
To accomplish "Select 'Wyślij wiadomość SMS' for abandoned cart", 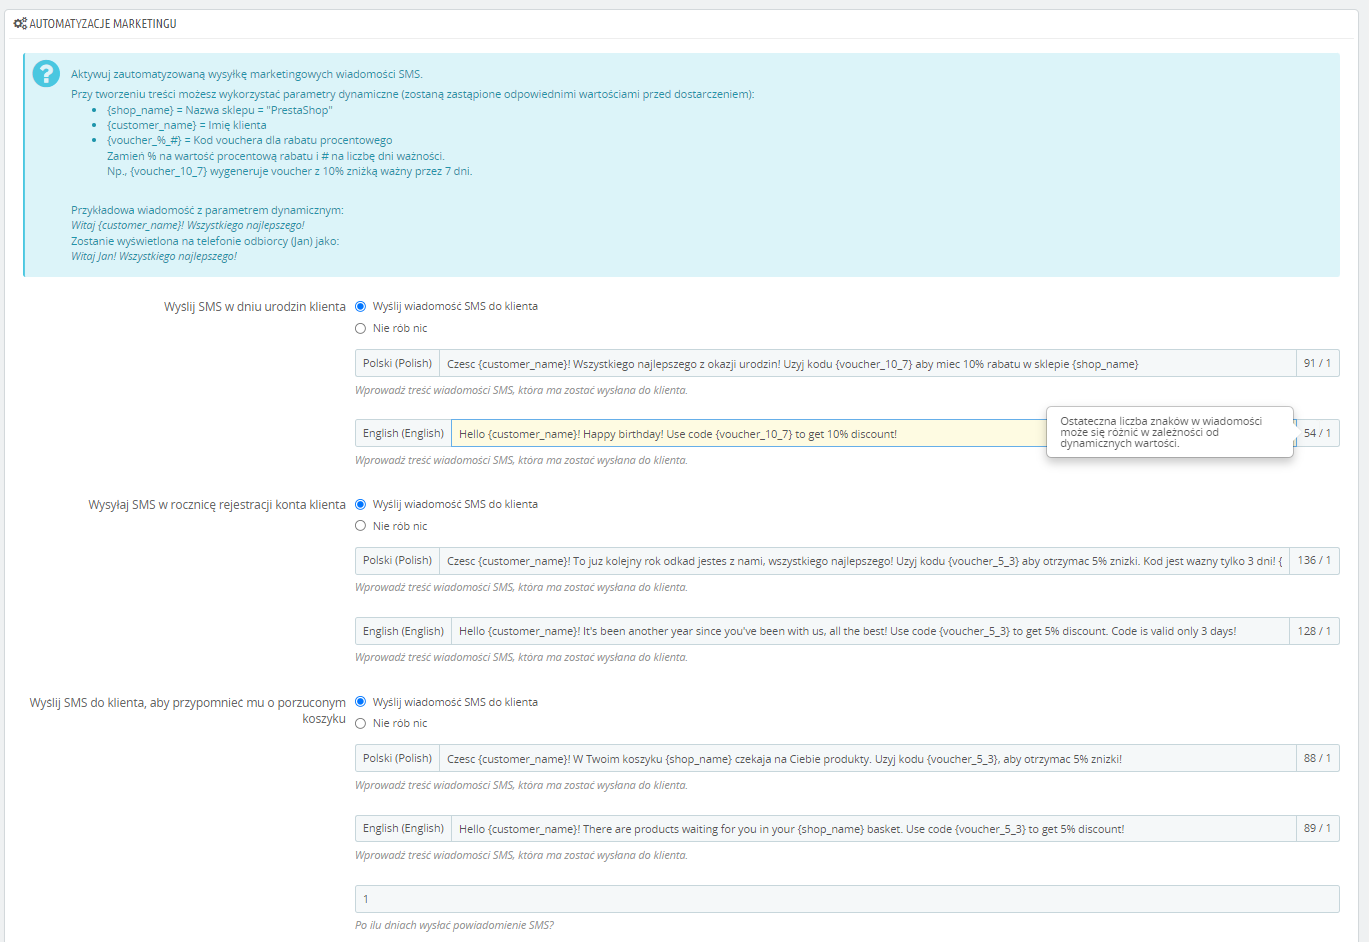I will (x=361, y=702).
